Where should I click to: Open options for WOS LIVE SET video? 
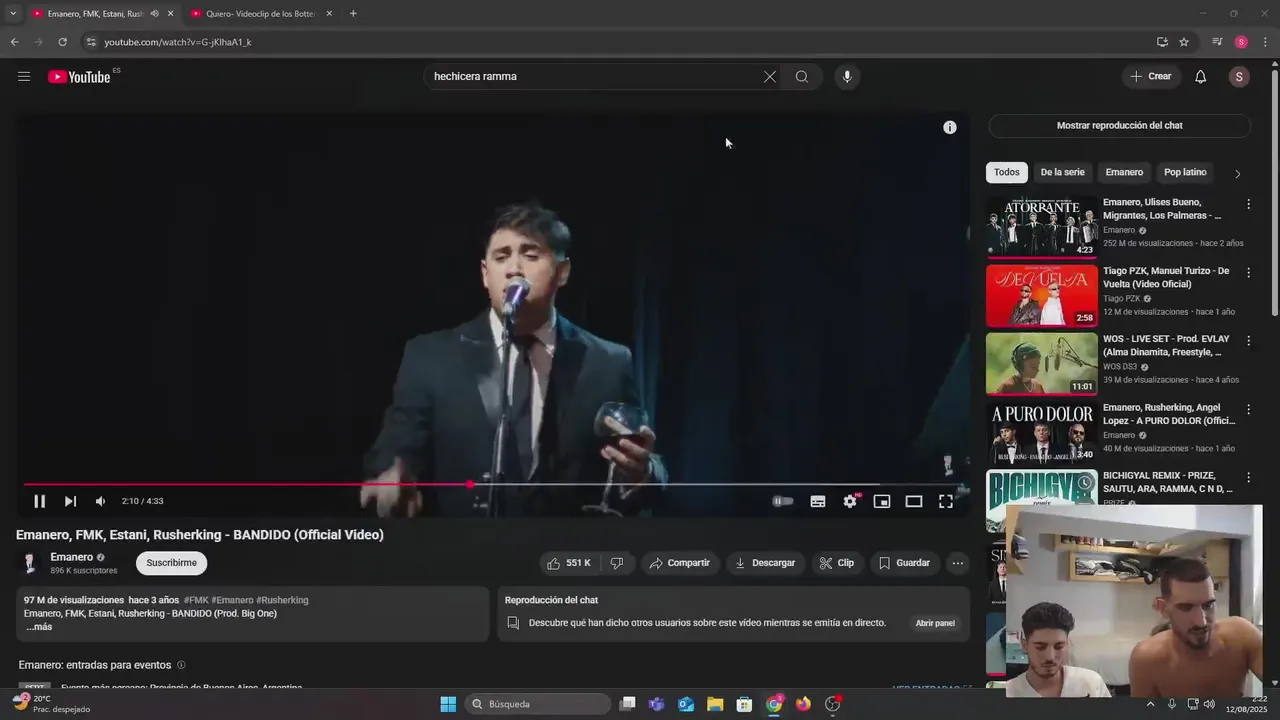1248,341
